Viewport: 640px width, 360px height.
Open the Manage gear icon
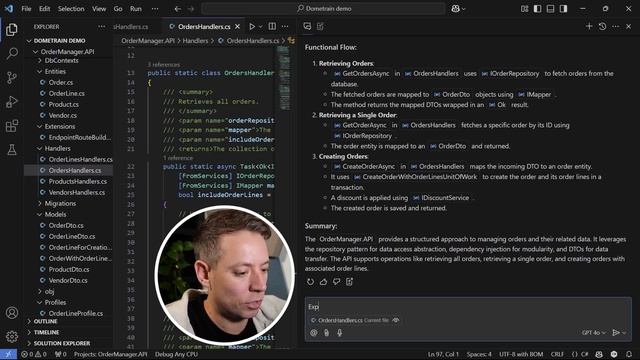[11, 336]
